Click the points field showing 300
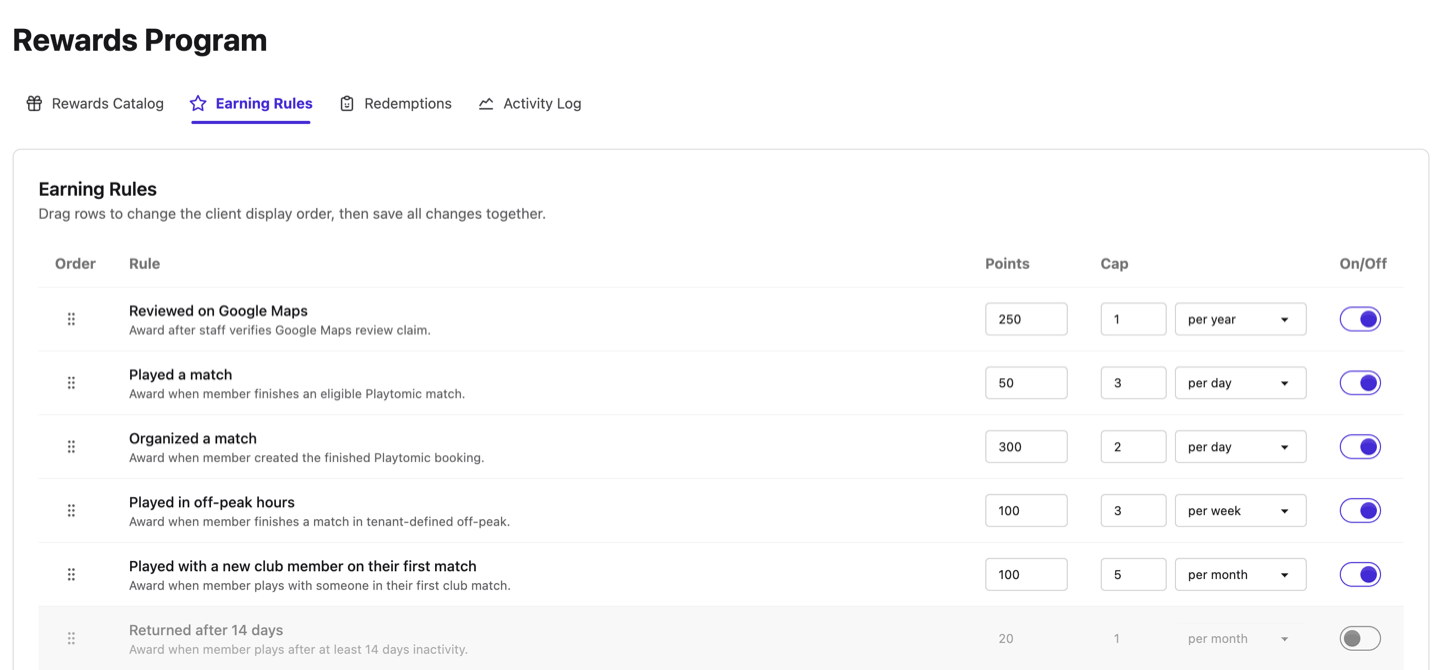Viewport: 1440px width, 670px height. point(1026,447)
